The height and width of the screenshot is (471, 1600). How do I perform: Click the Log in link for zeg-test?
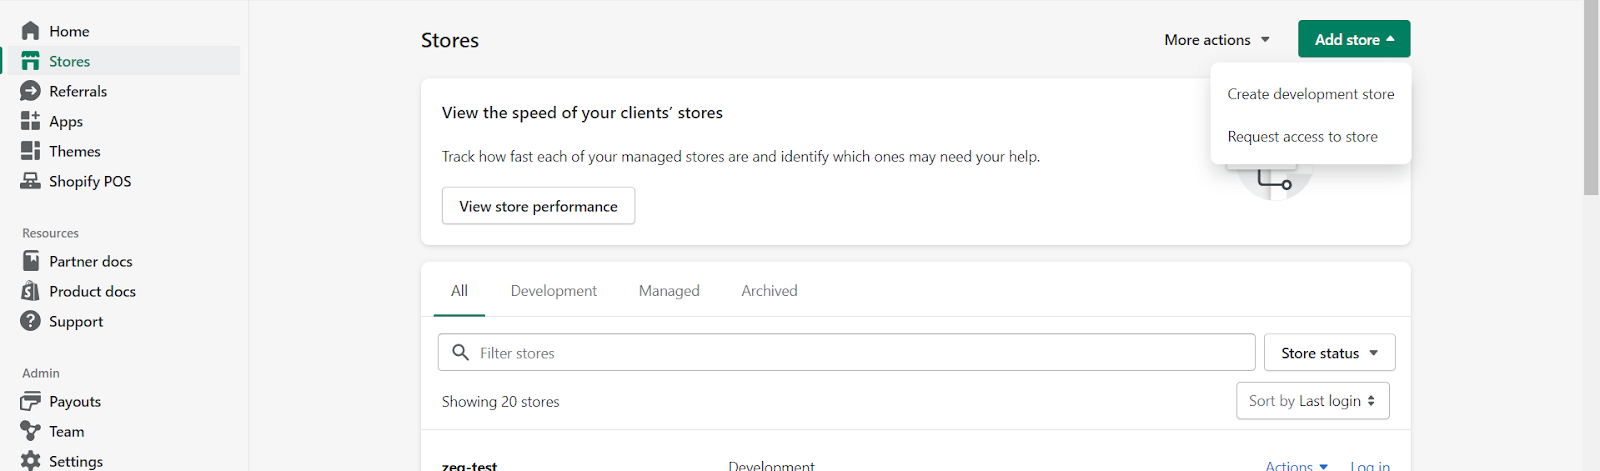[x=1370, y=465]
